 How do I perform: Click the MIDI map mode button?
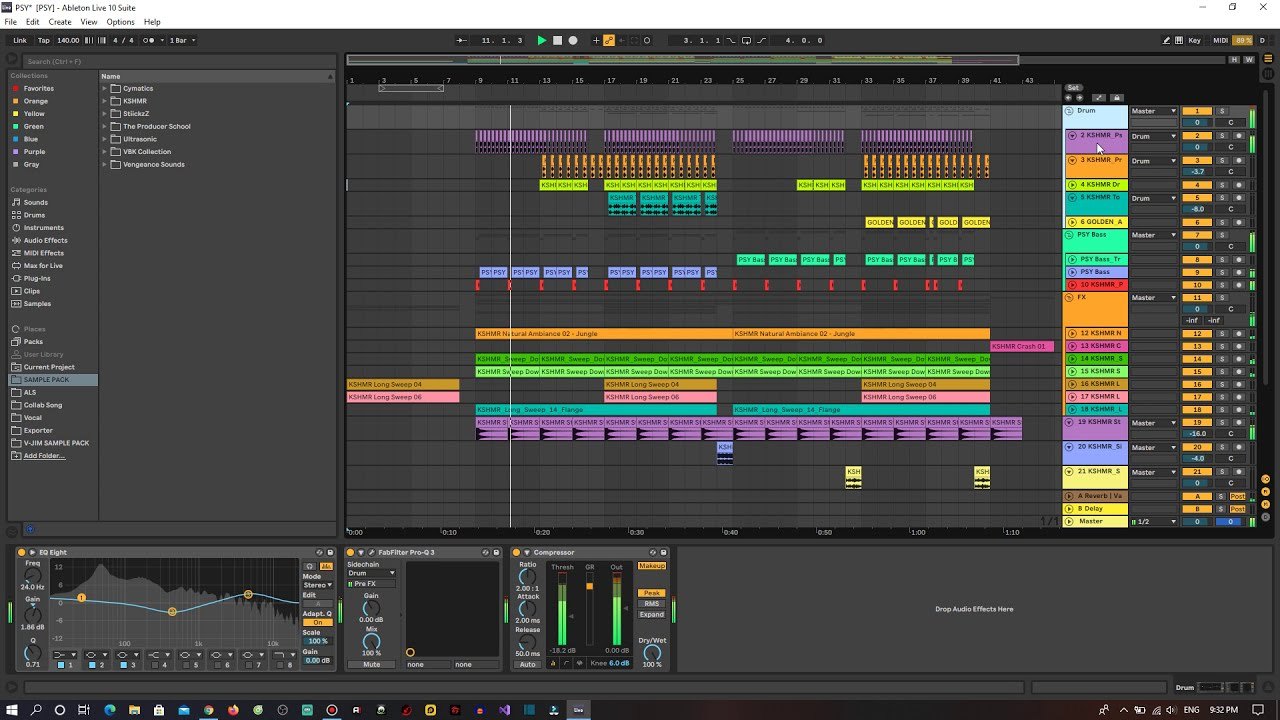[x=1220, y=40]
